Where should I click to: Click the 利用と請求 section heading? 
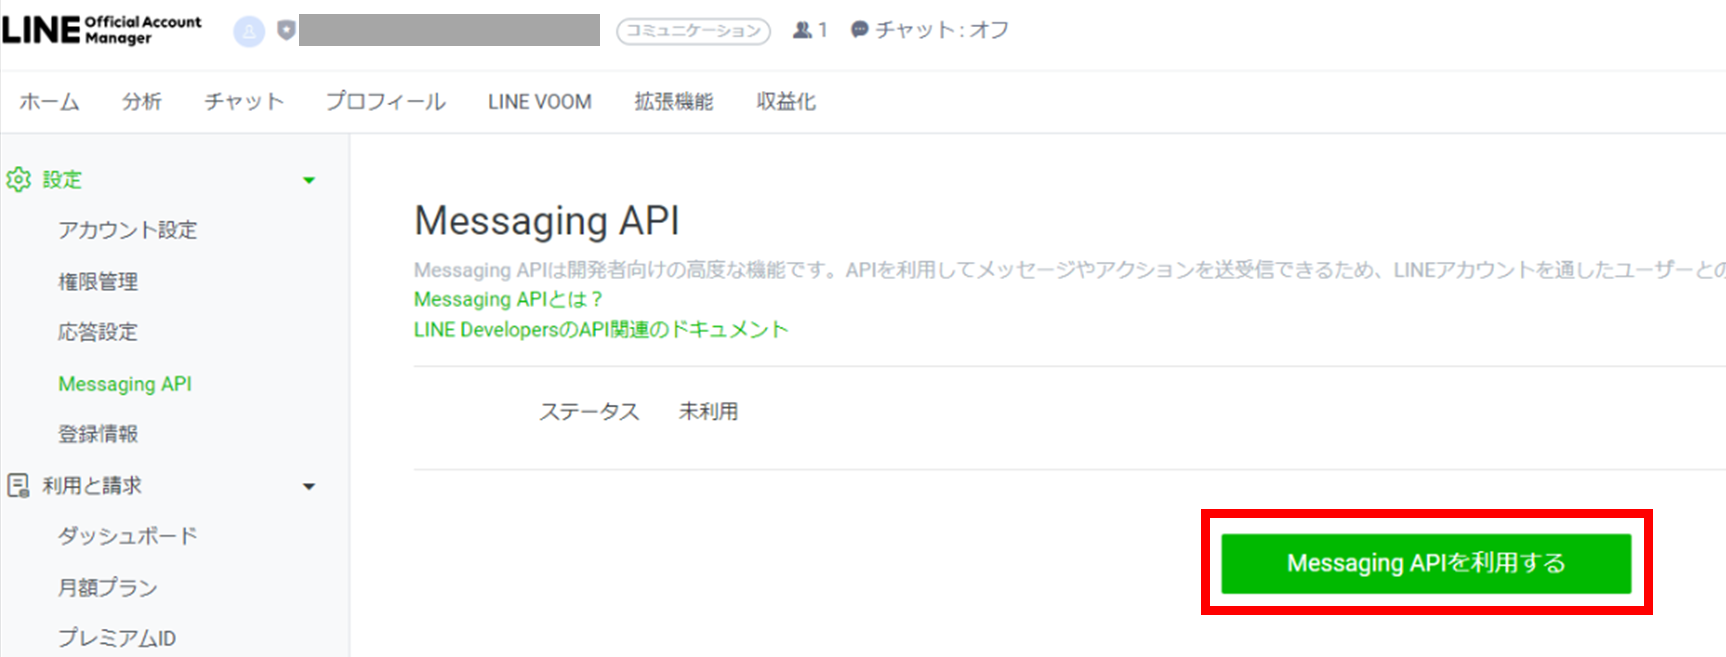point(92,486)
